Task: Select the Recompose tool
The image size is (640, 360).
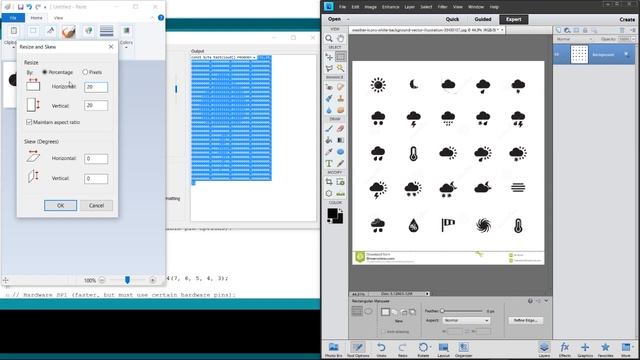Action: click(x=340, y=182)
